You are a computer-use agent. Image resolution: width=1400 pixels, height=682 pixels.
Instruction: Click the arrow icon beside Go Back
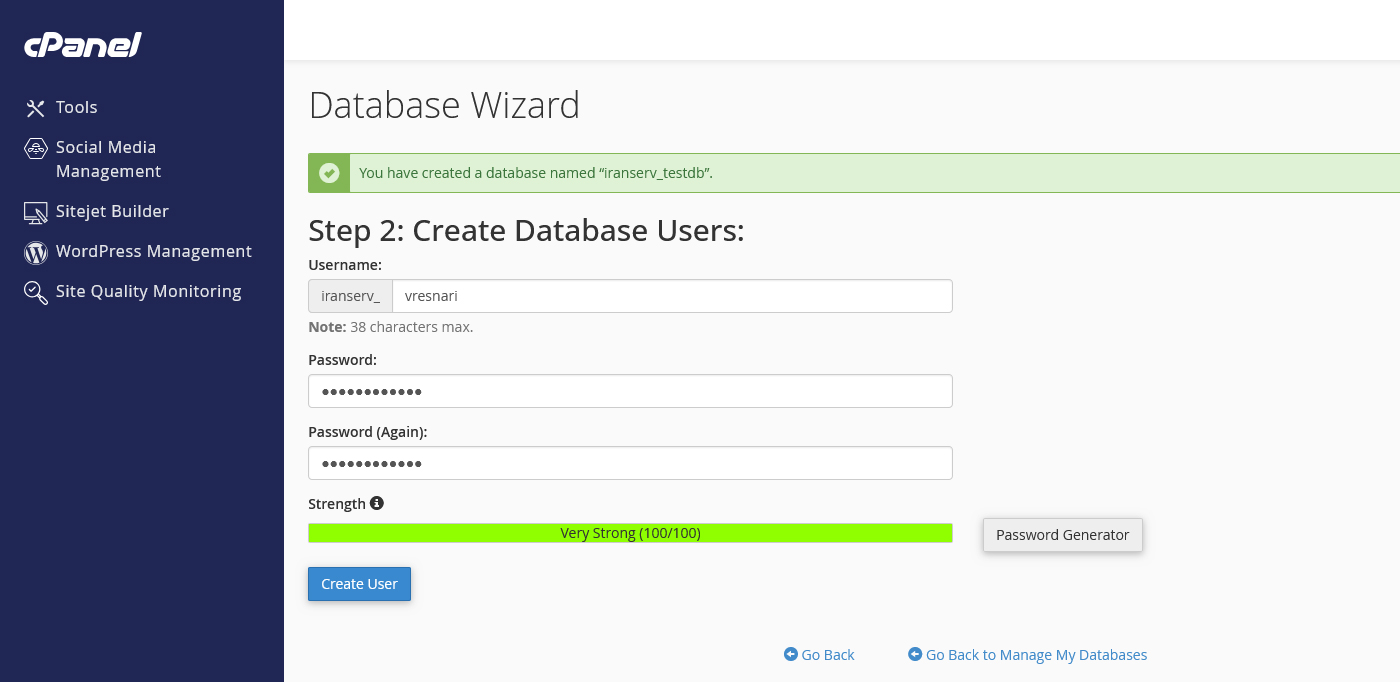791,654
